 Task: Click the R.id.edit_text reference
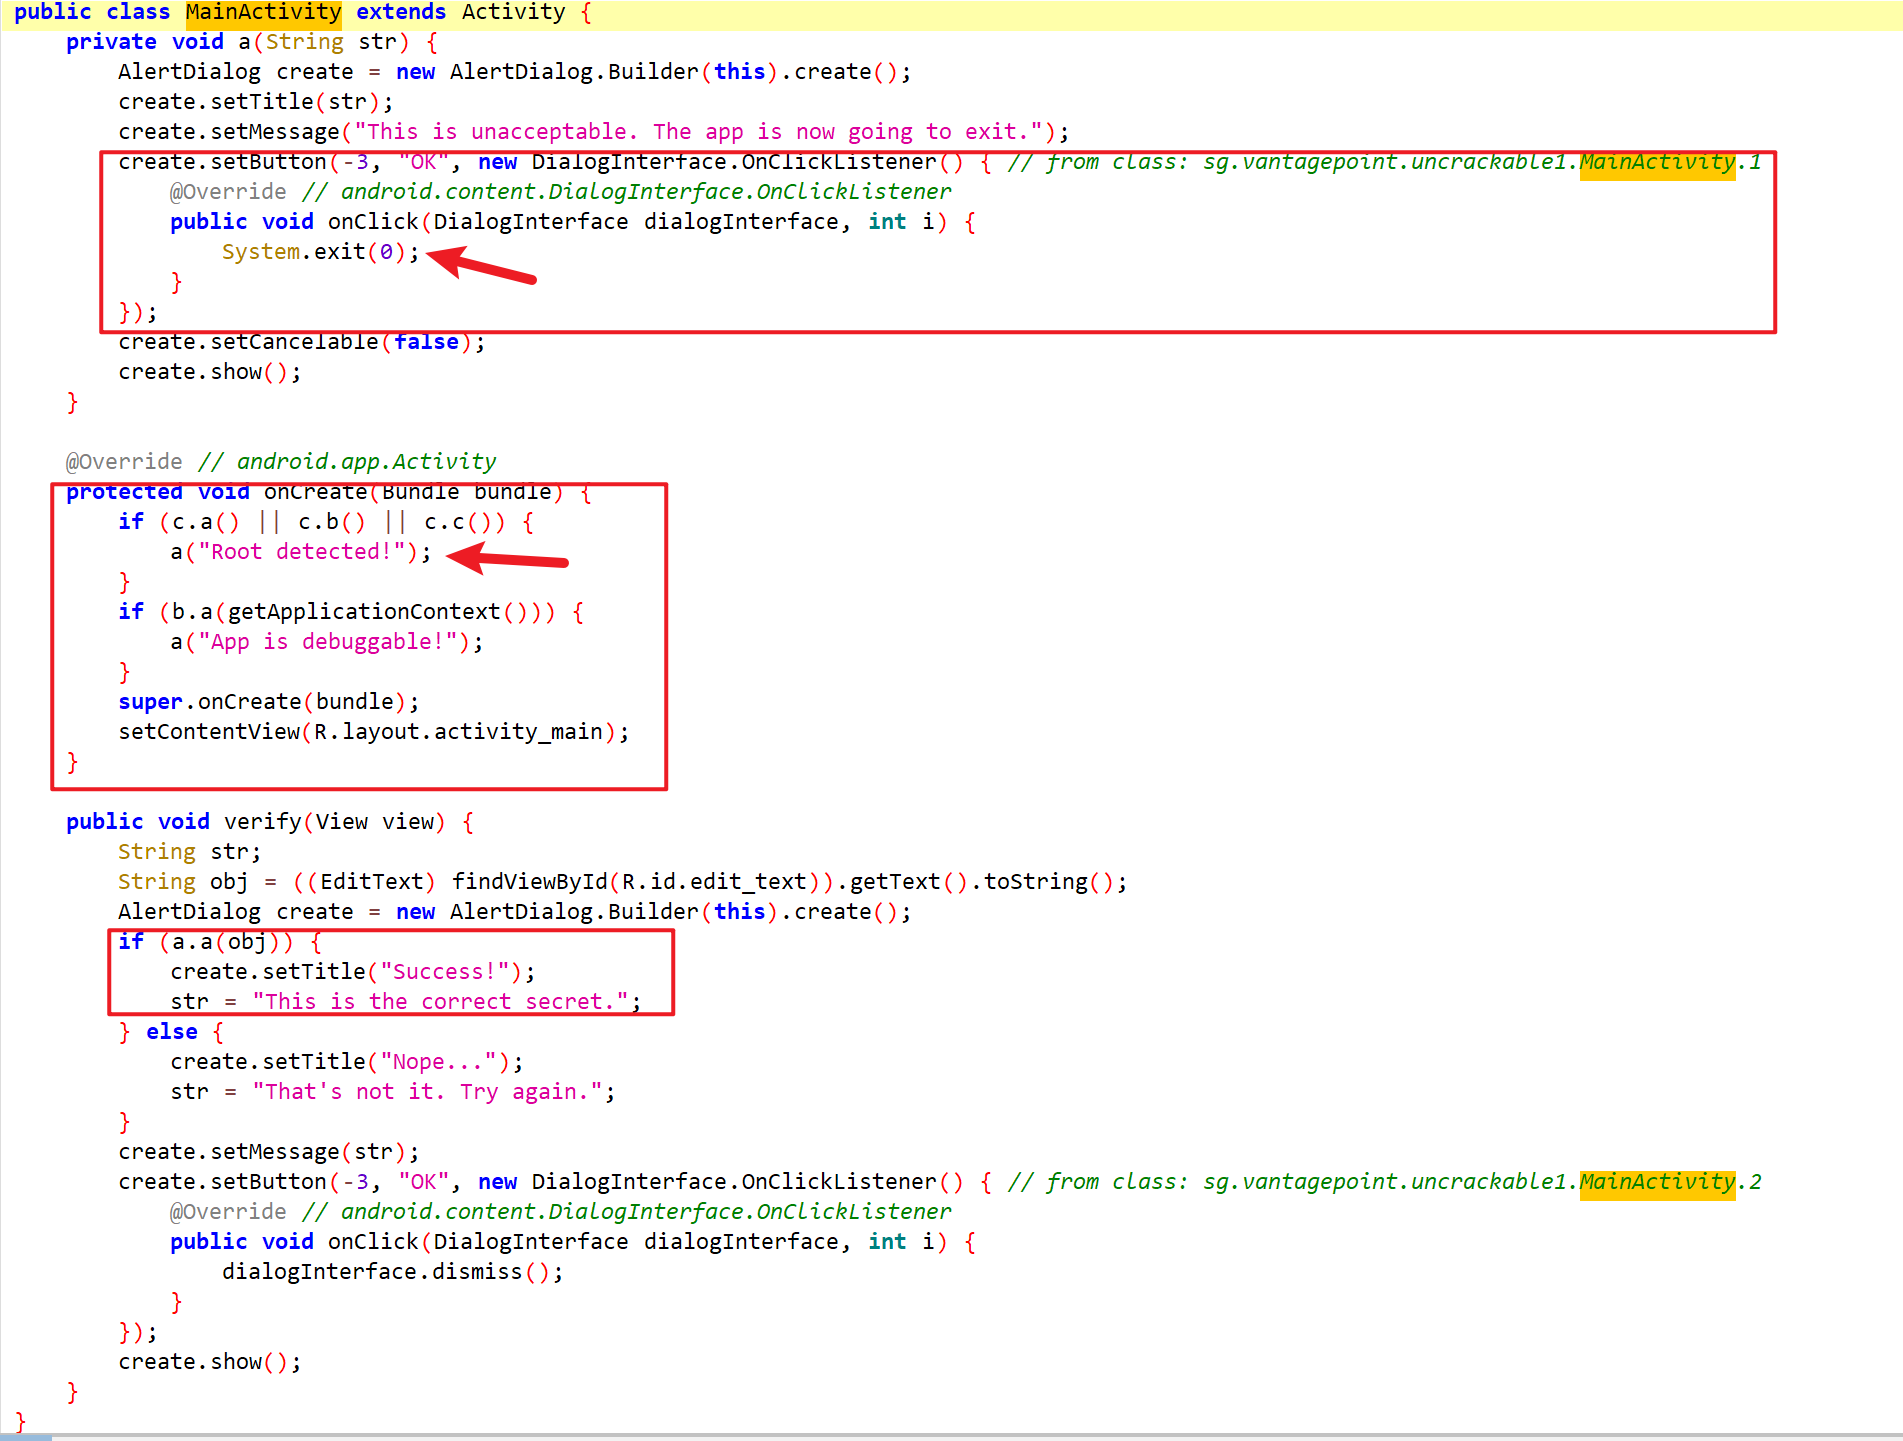pyautogui.click(x=713, y=882)
